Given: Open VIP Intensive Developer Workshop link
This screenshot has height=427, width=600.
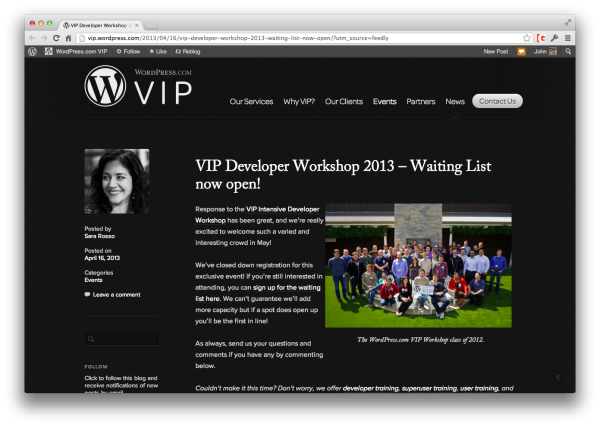Looking at the screenshot, I should point(258,215).
